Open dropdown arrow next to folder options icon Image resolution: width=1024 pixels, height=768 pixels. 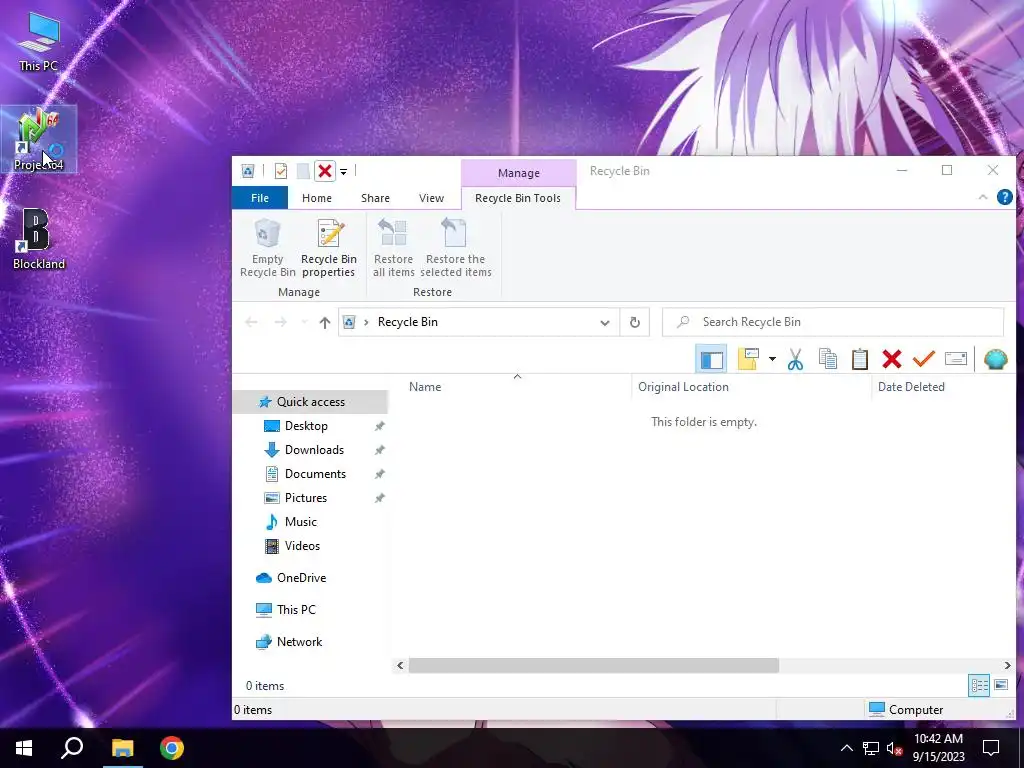point(772,359)
